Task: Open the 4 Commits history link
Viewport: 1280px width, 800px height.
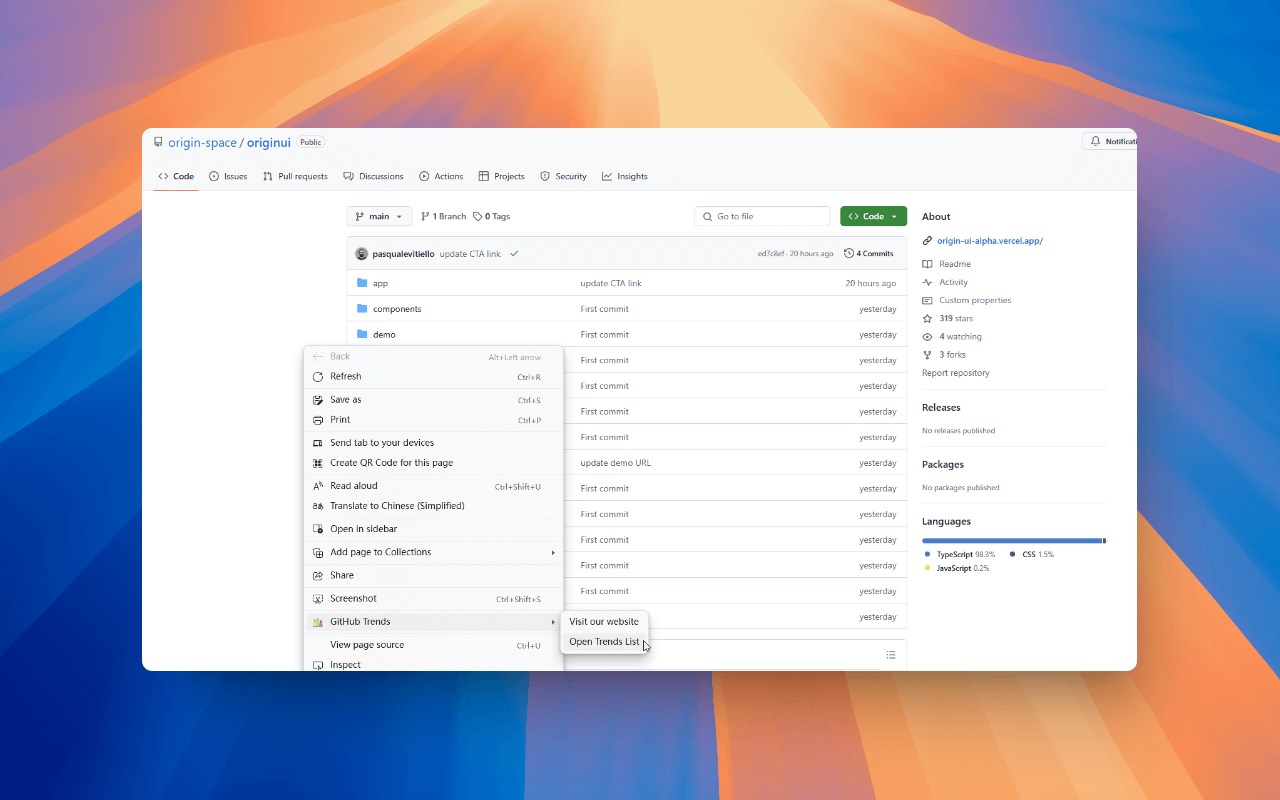Action: [x=869, y=254]
